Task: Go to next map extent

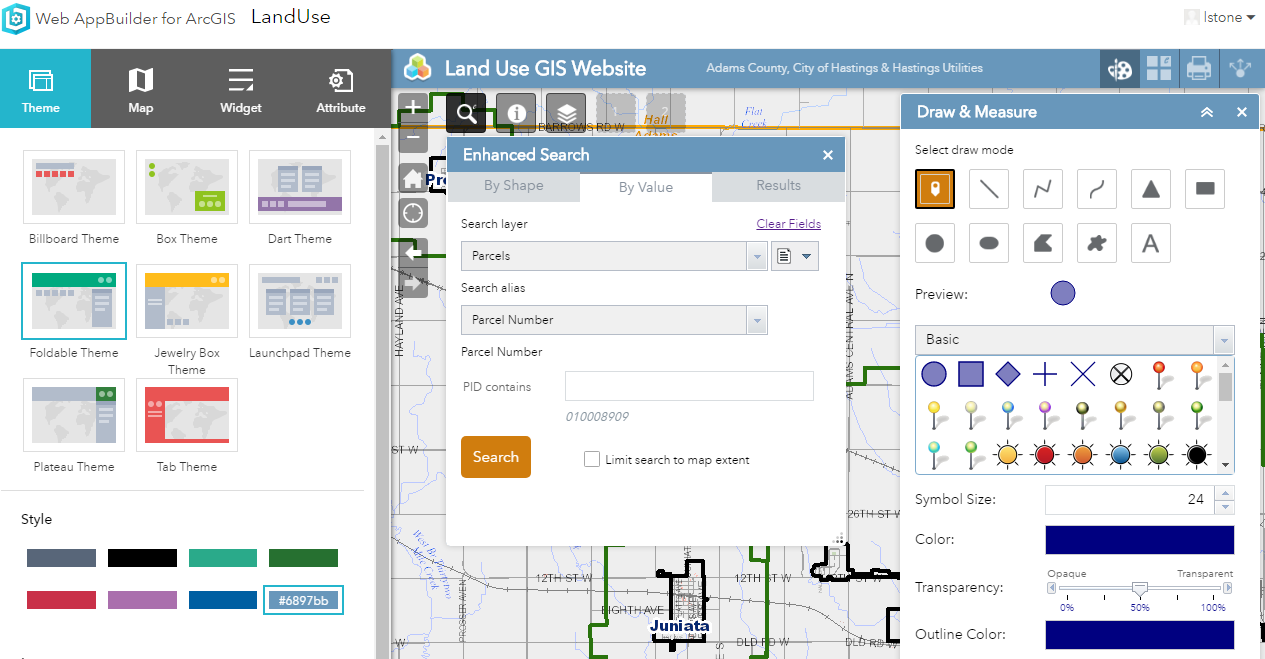Action: point(413,284)
